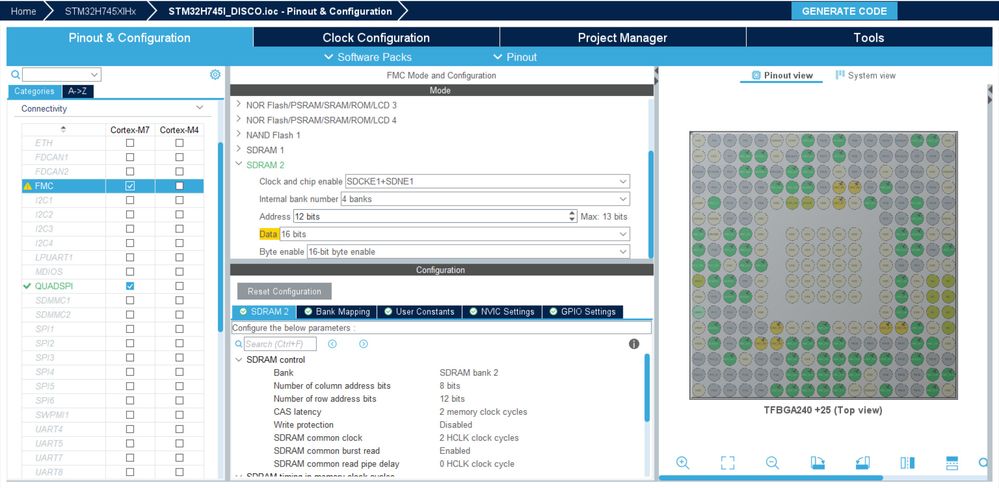Click the Mode panel vertical scrollbar
This screenshot has width=999, height=488.
click(x=650, y=204)
